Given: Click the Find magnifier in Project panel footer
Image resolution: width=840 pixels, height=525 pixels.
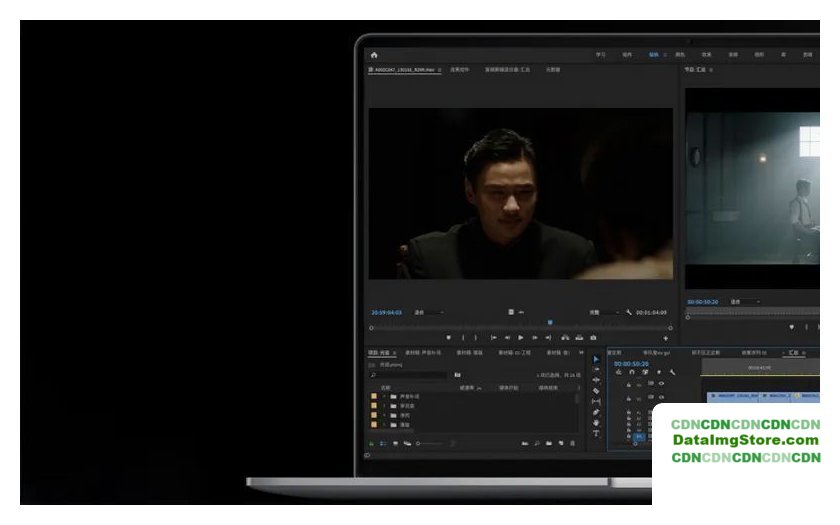Looking at the screenshot, I should coord(537,444).
